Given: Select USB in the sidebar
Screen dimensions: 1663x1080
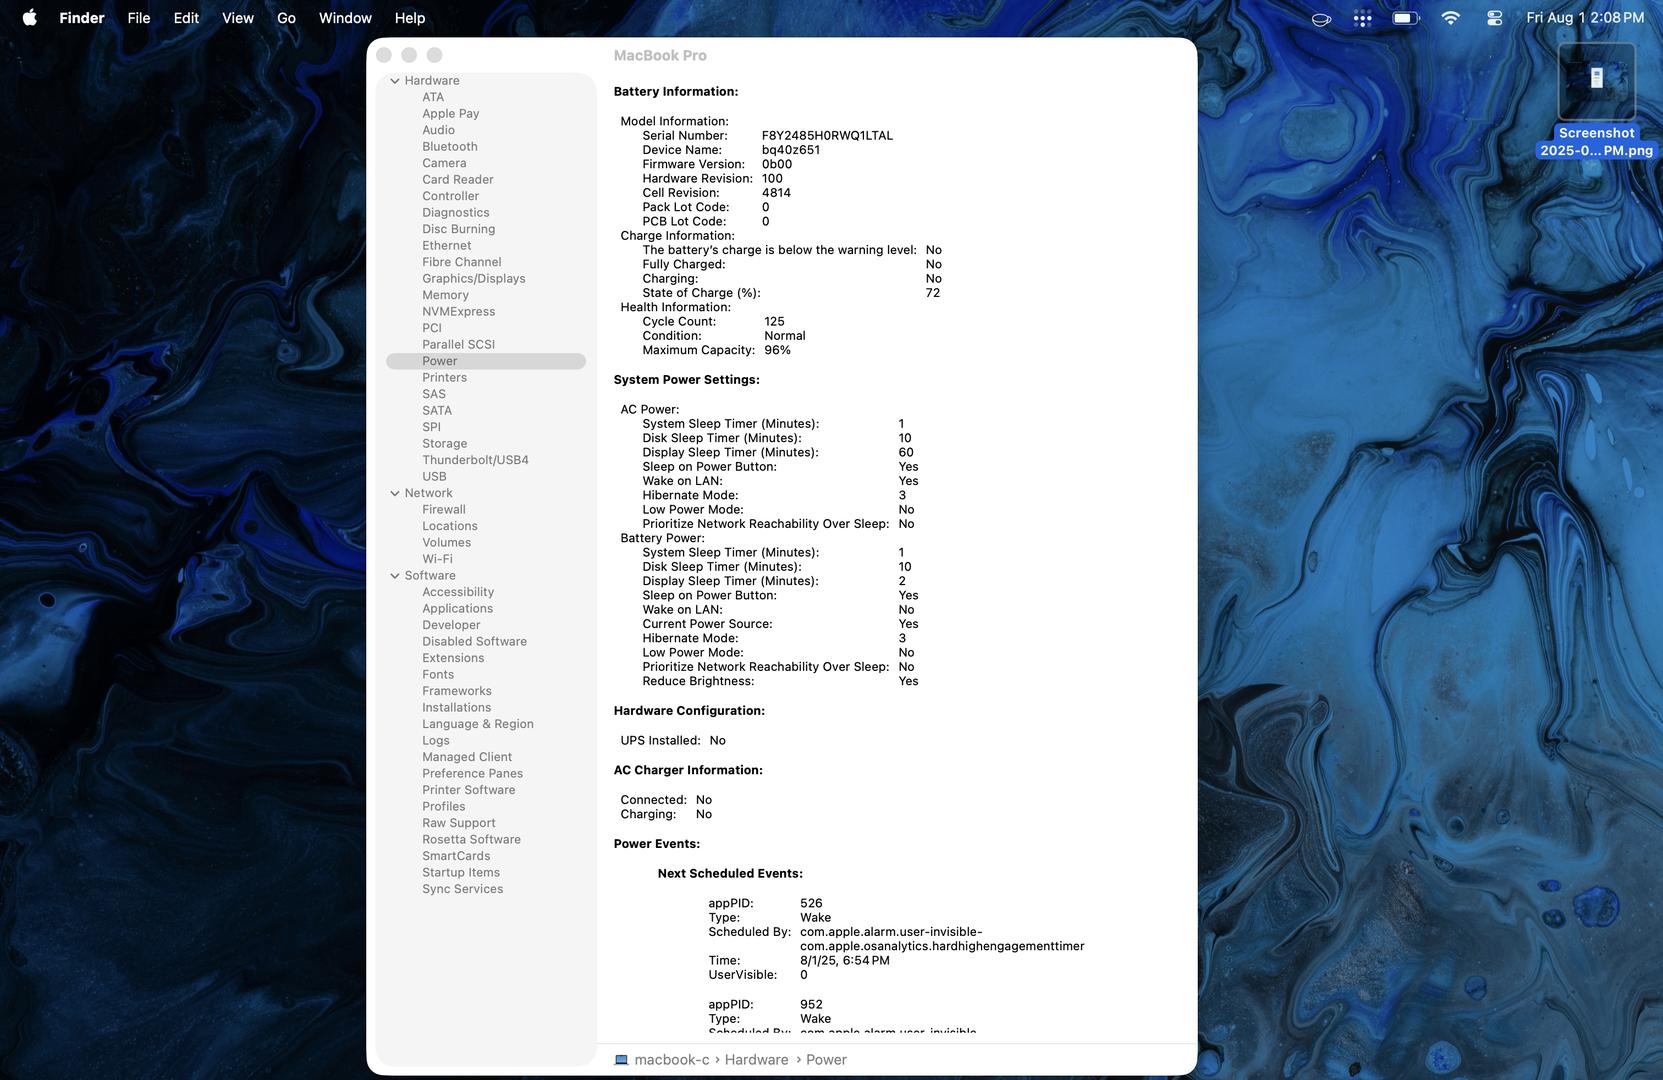Looking at the screenshot, I should (435, 477).
